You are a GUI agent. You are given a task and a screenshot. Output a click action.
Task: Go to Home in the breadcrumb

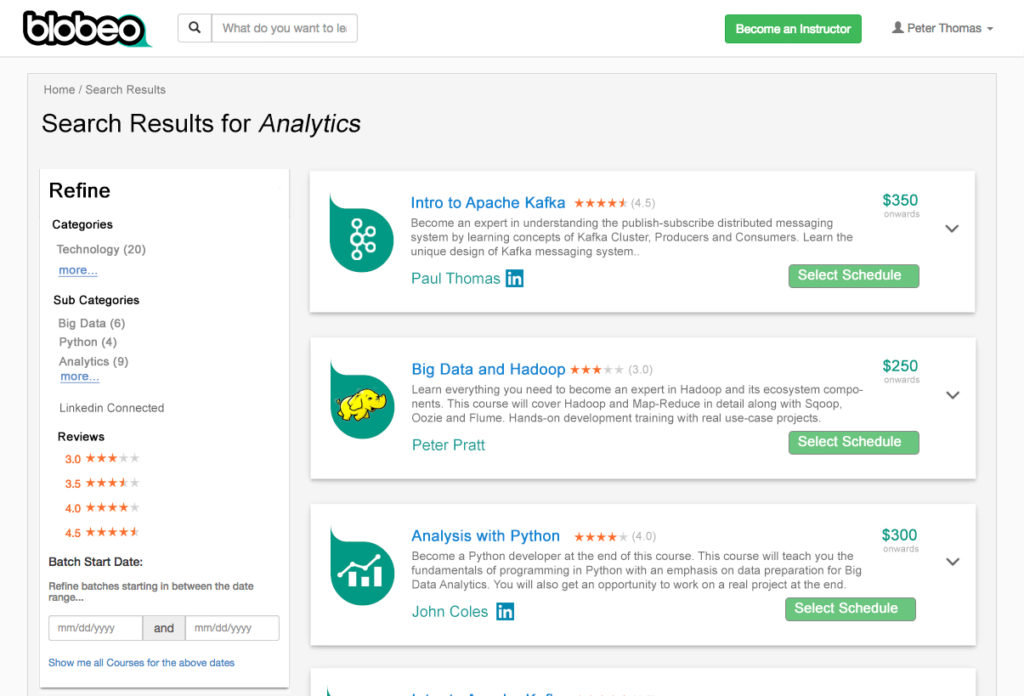click(59, 90)
